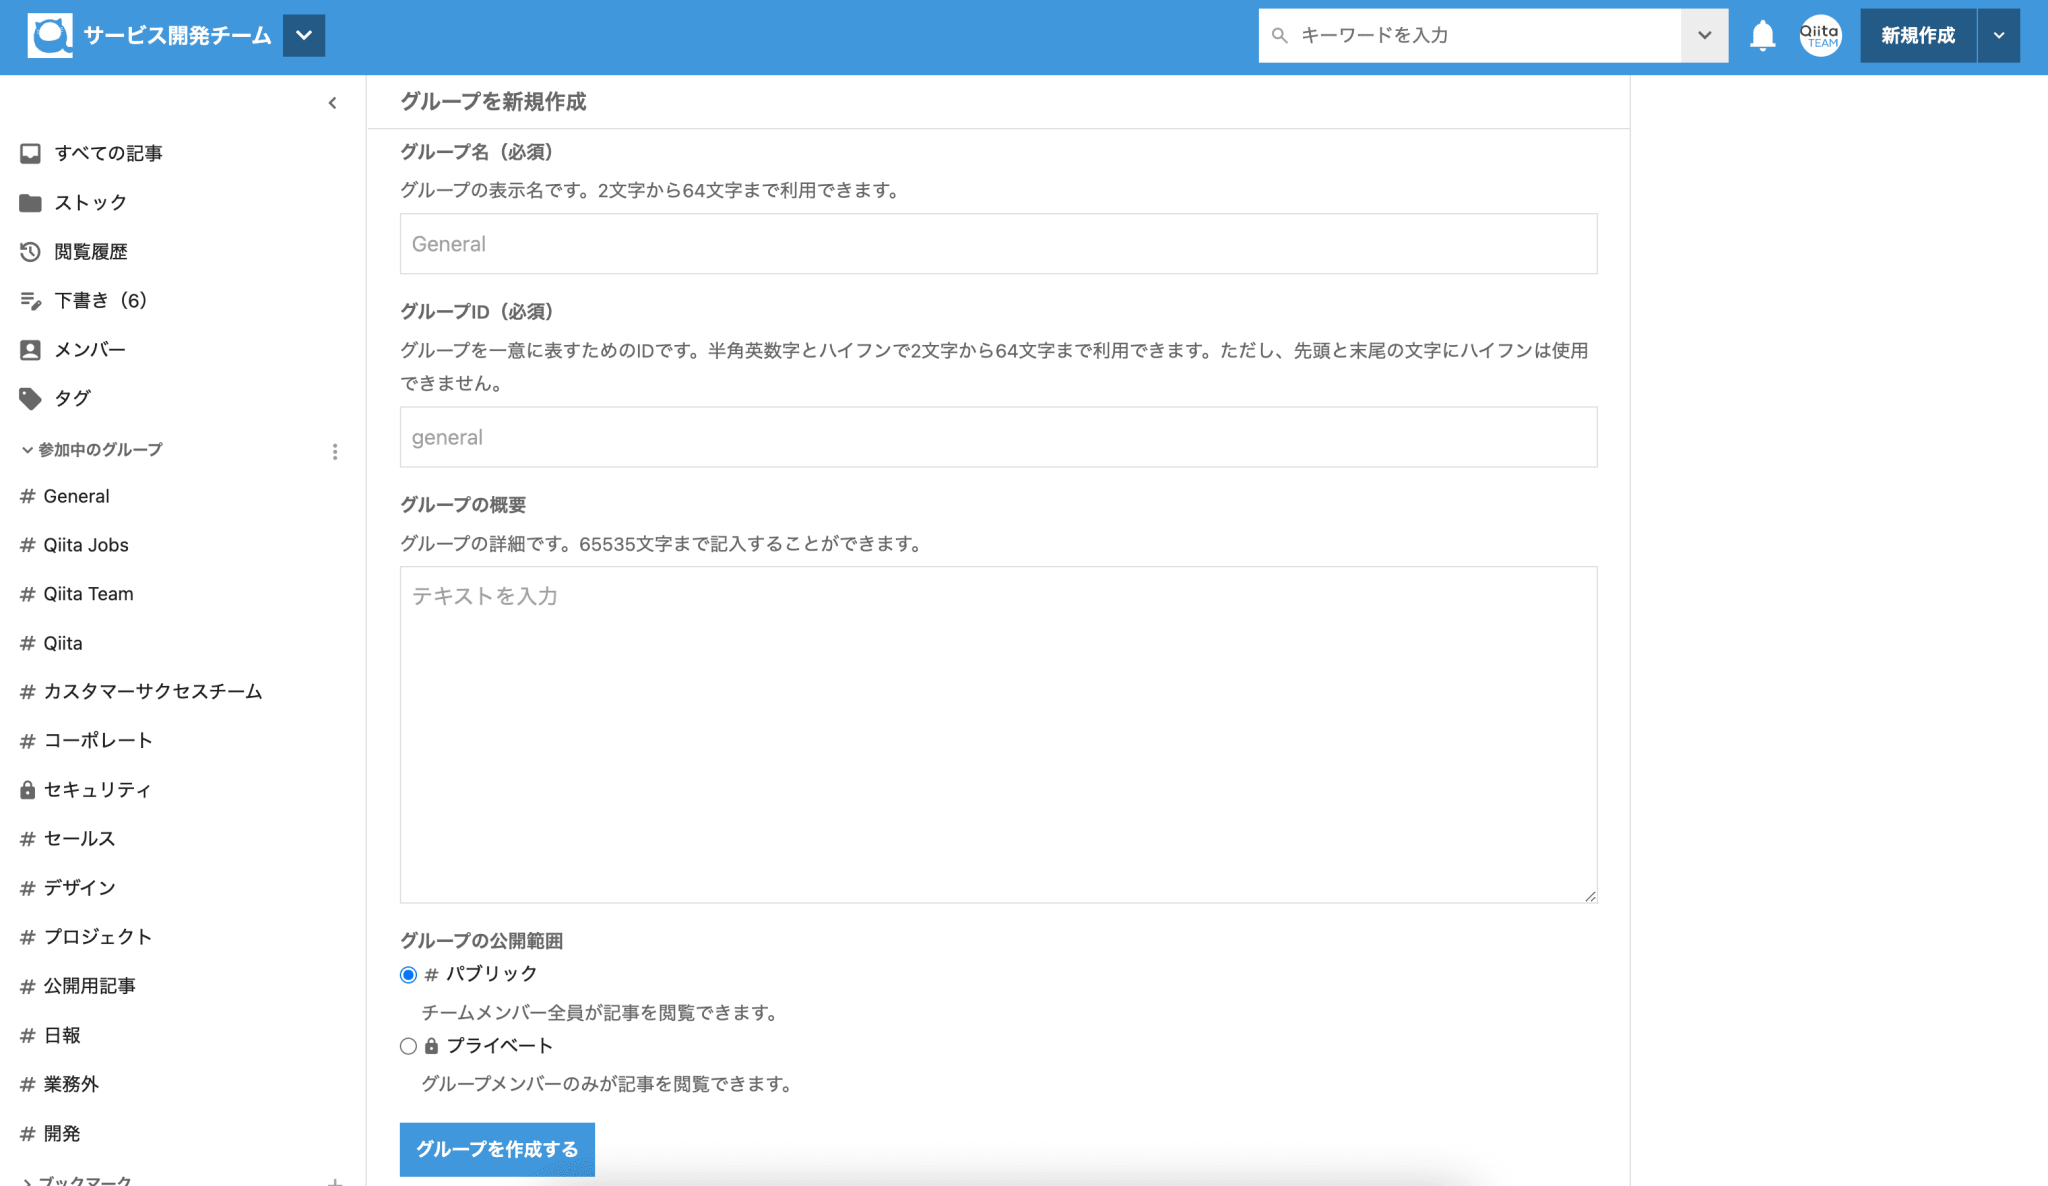Open the team switcher dropdown arrow

304,36
